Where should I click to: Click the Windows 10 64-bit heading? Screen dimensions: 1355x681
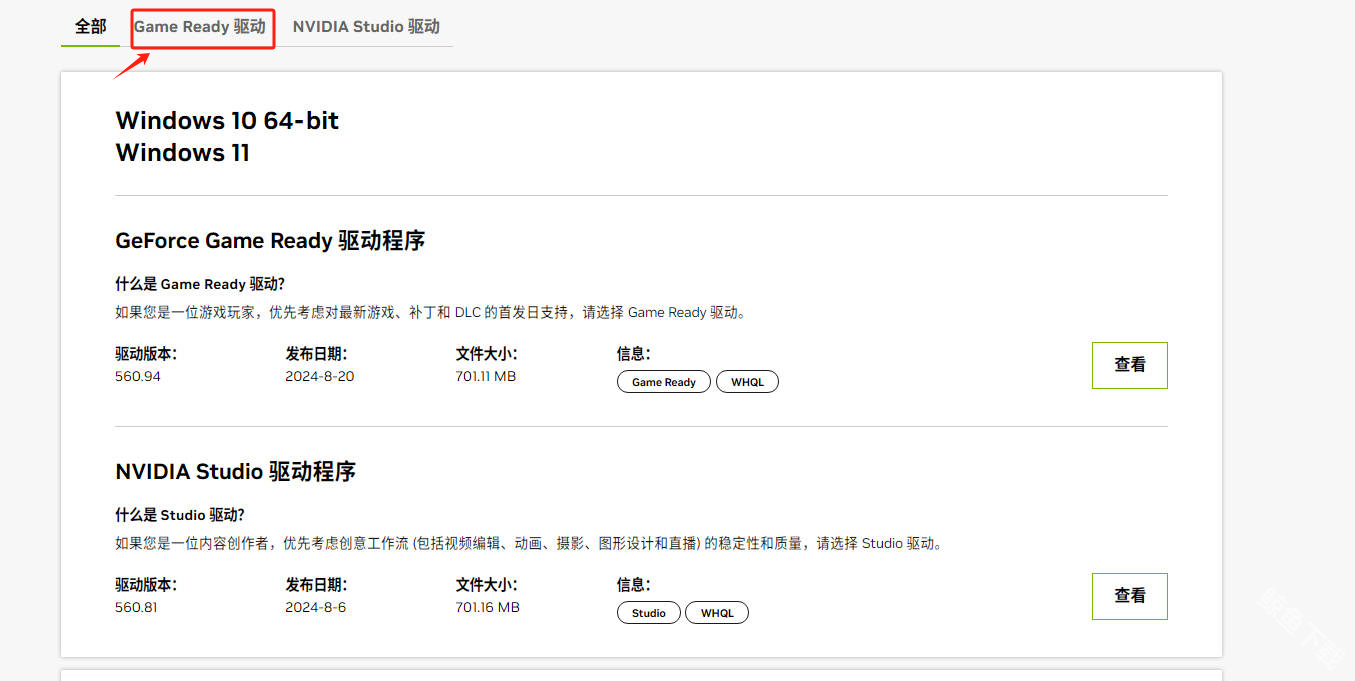point(227,121)
